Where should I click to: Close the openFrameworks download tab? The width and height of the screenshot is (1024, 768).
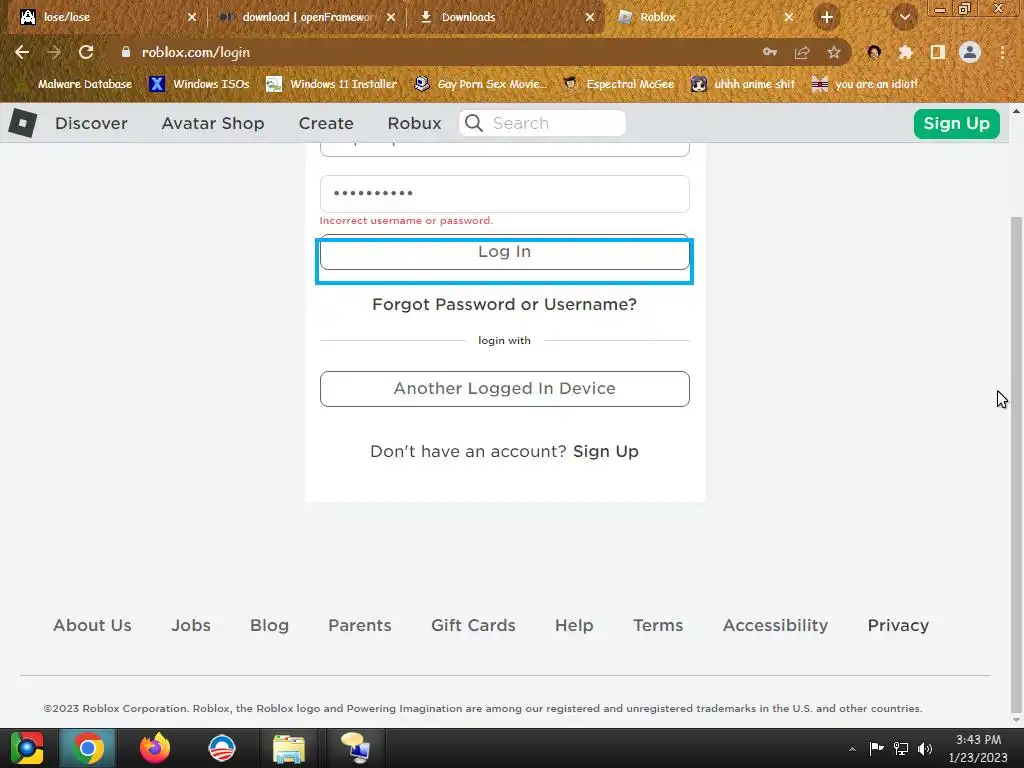click(x=391, y=18)
